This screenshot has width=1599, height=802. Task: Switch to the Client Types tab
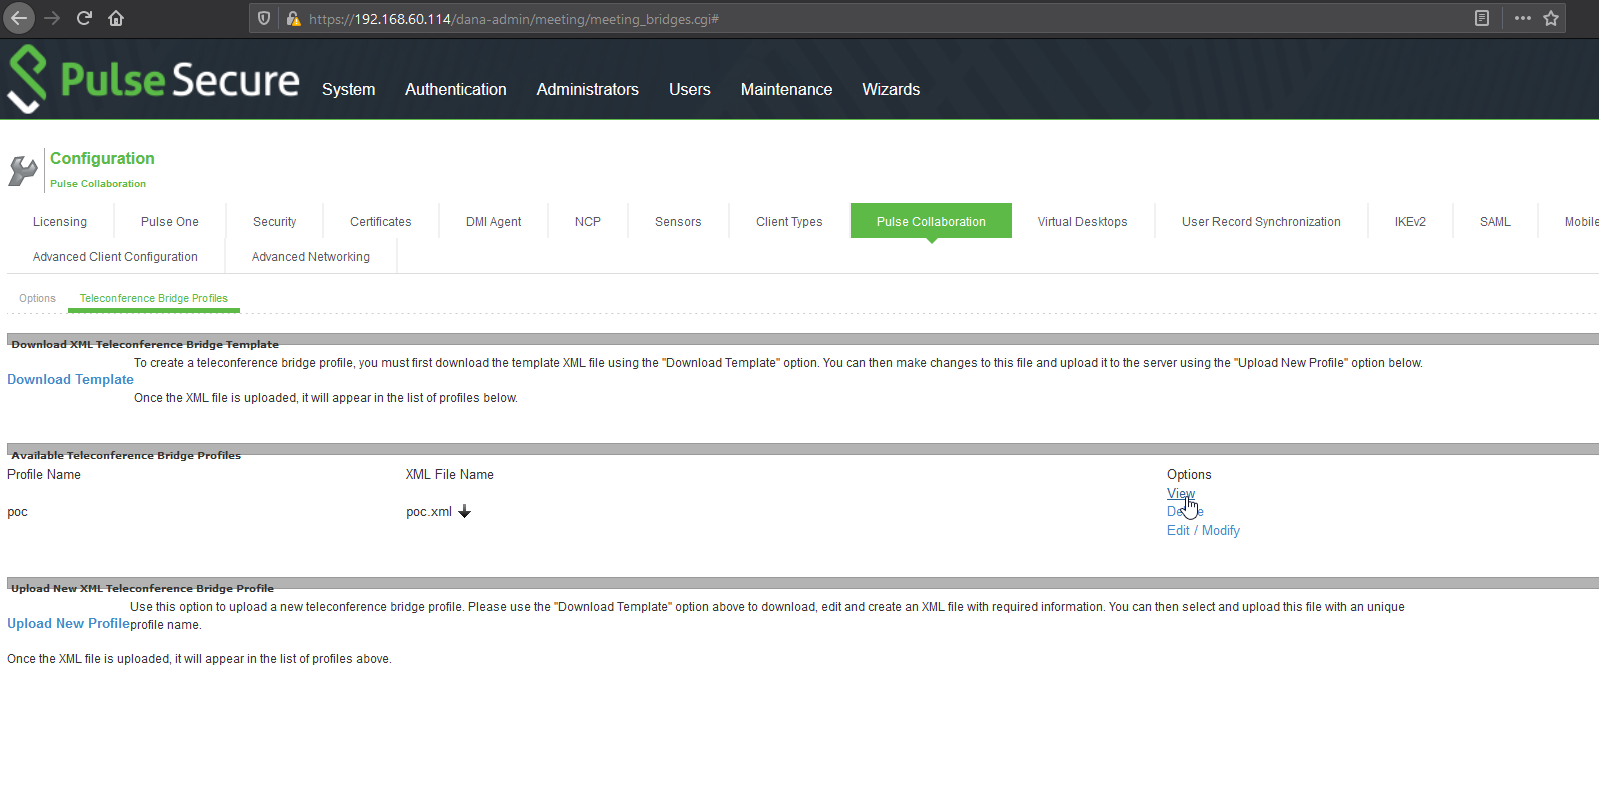[x=789, y=221]
